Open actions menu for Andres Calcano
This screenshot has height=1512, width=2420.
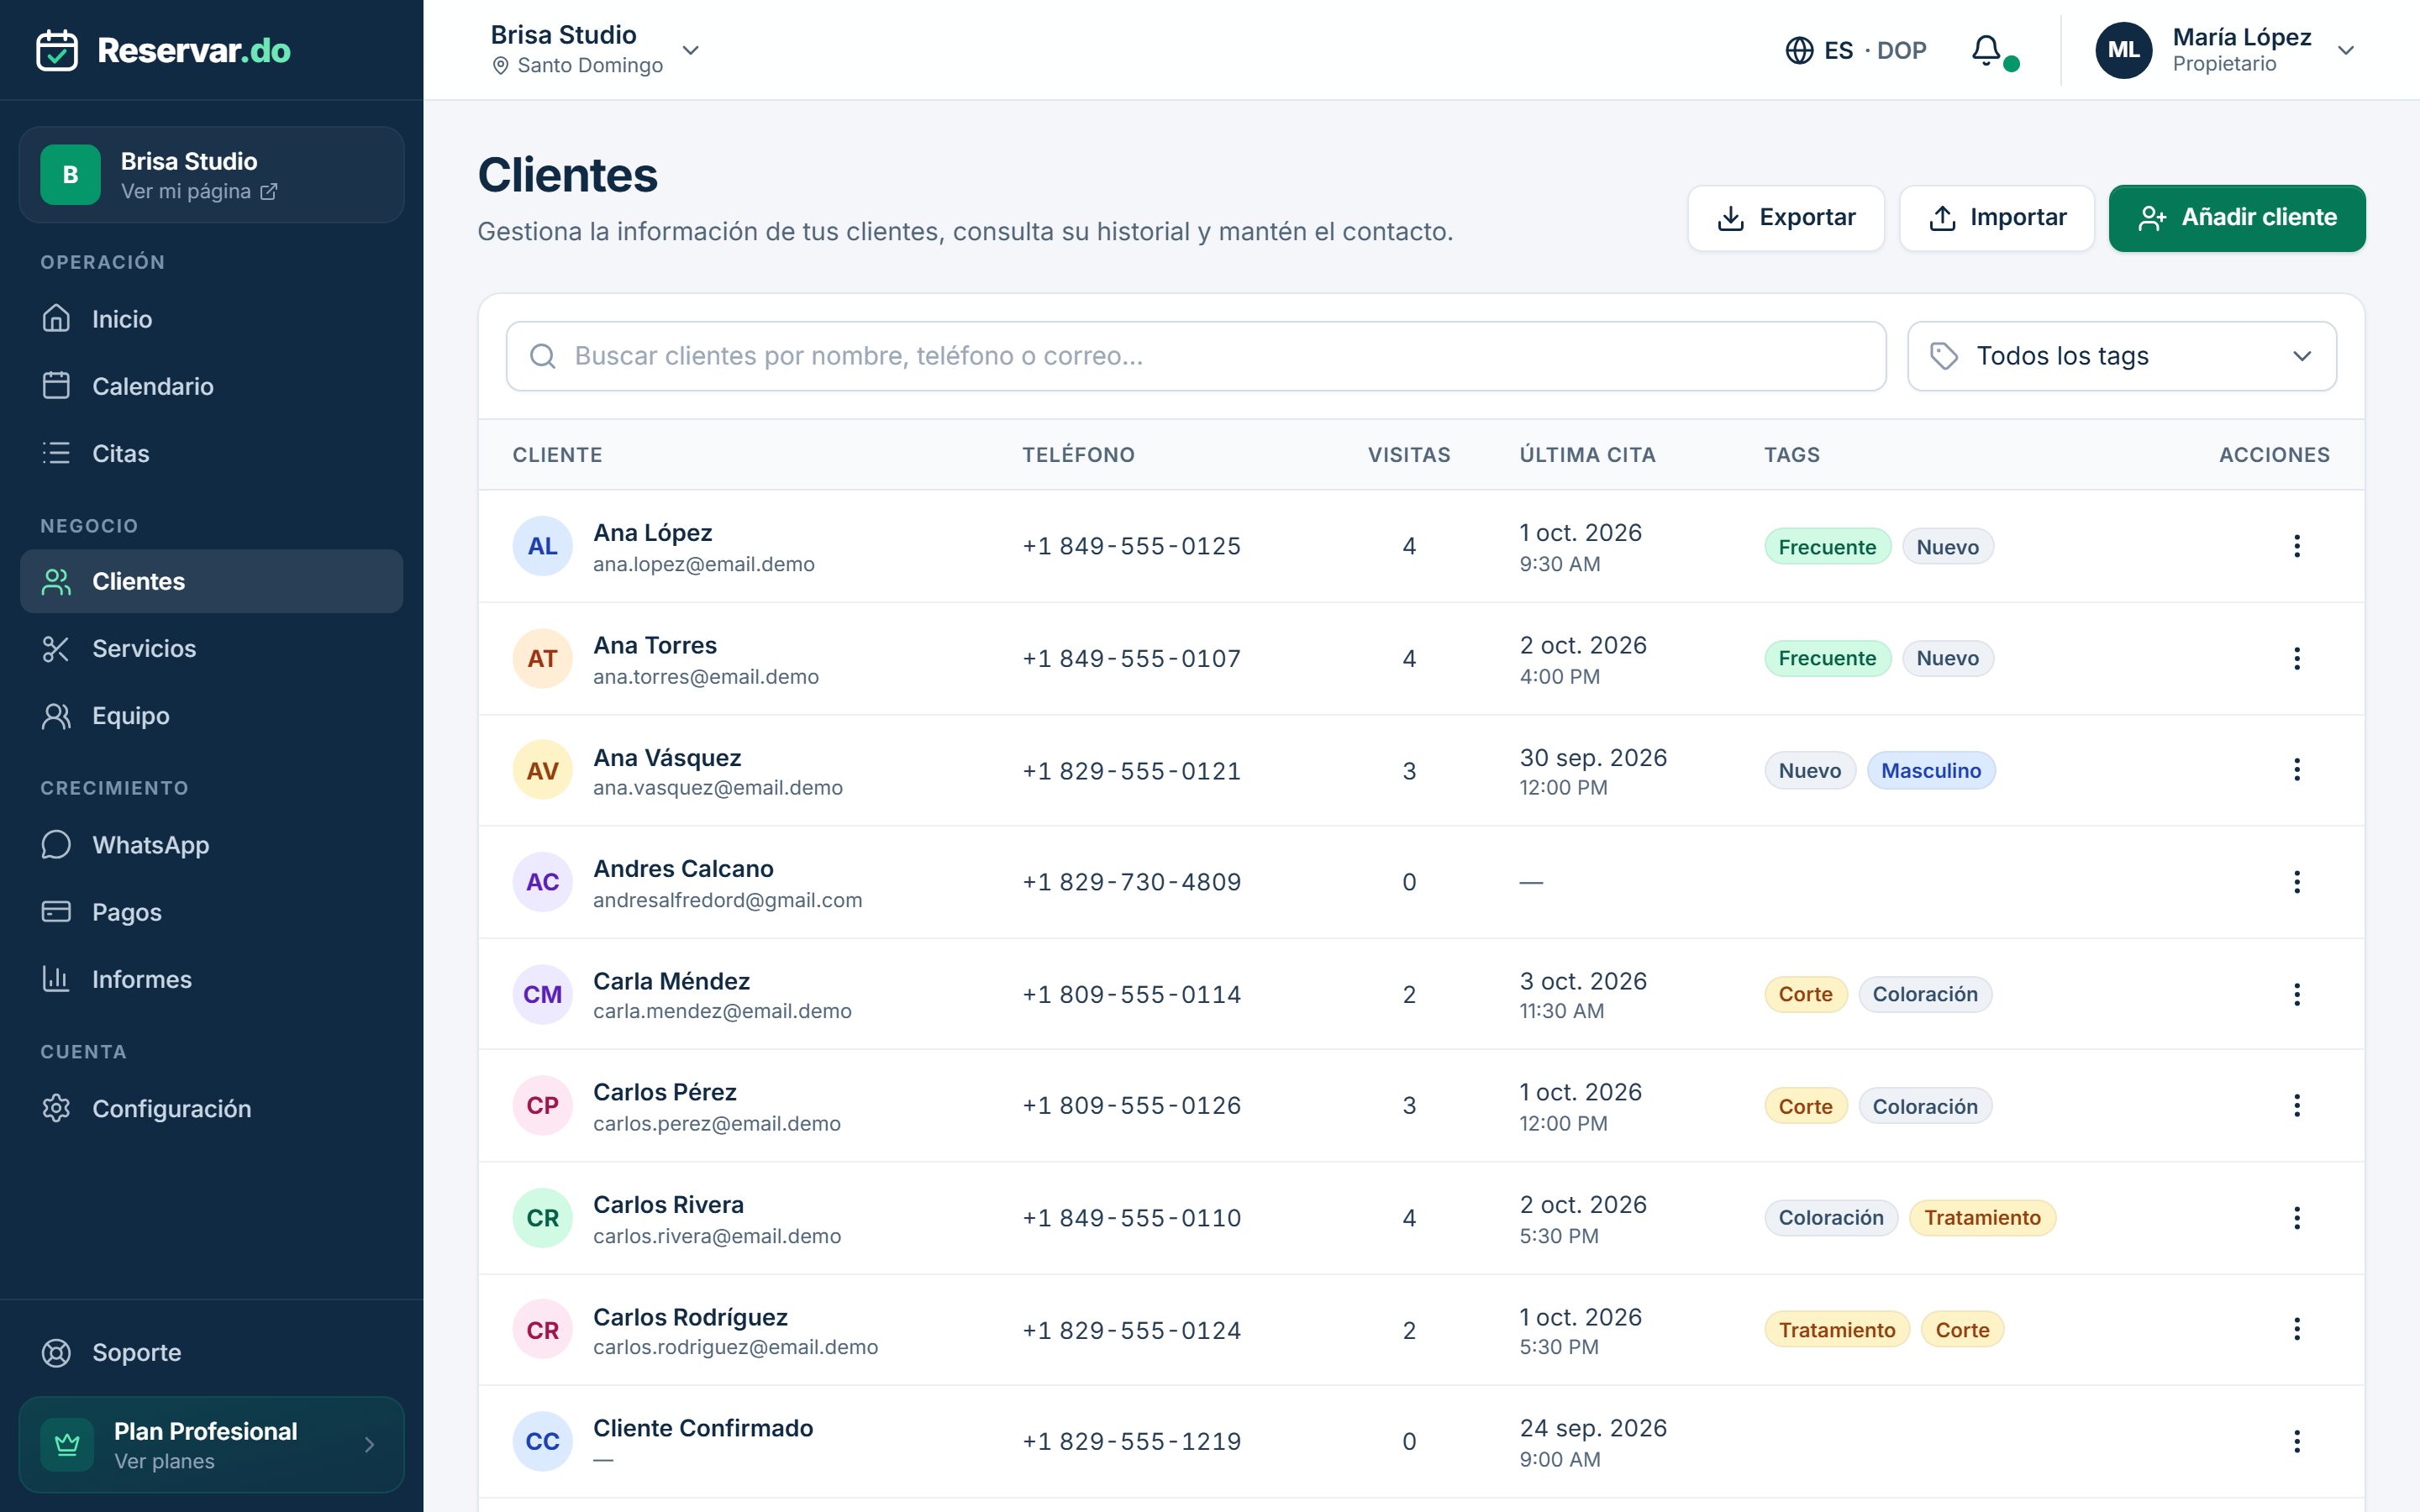[2296, 881]
